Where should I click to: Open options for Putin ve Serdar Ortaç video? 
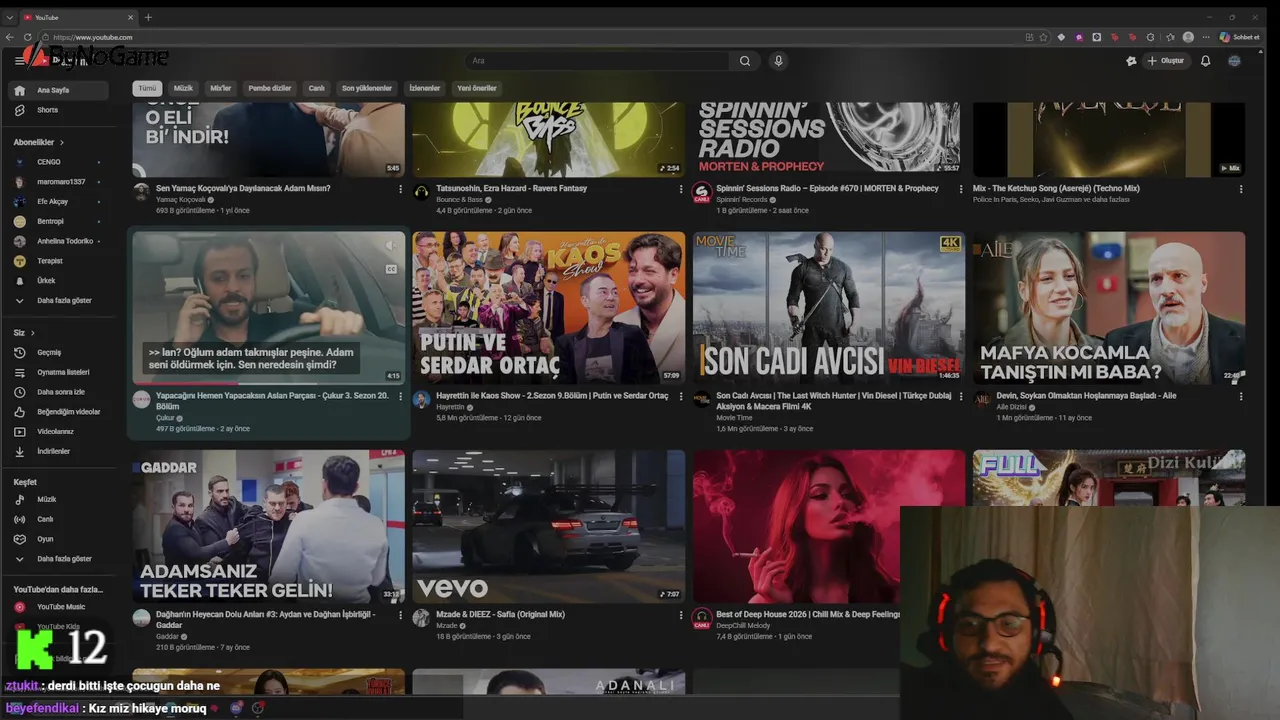click(x=681, y=397)
